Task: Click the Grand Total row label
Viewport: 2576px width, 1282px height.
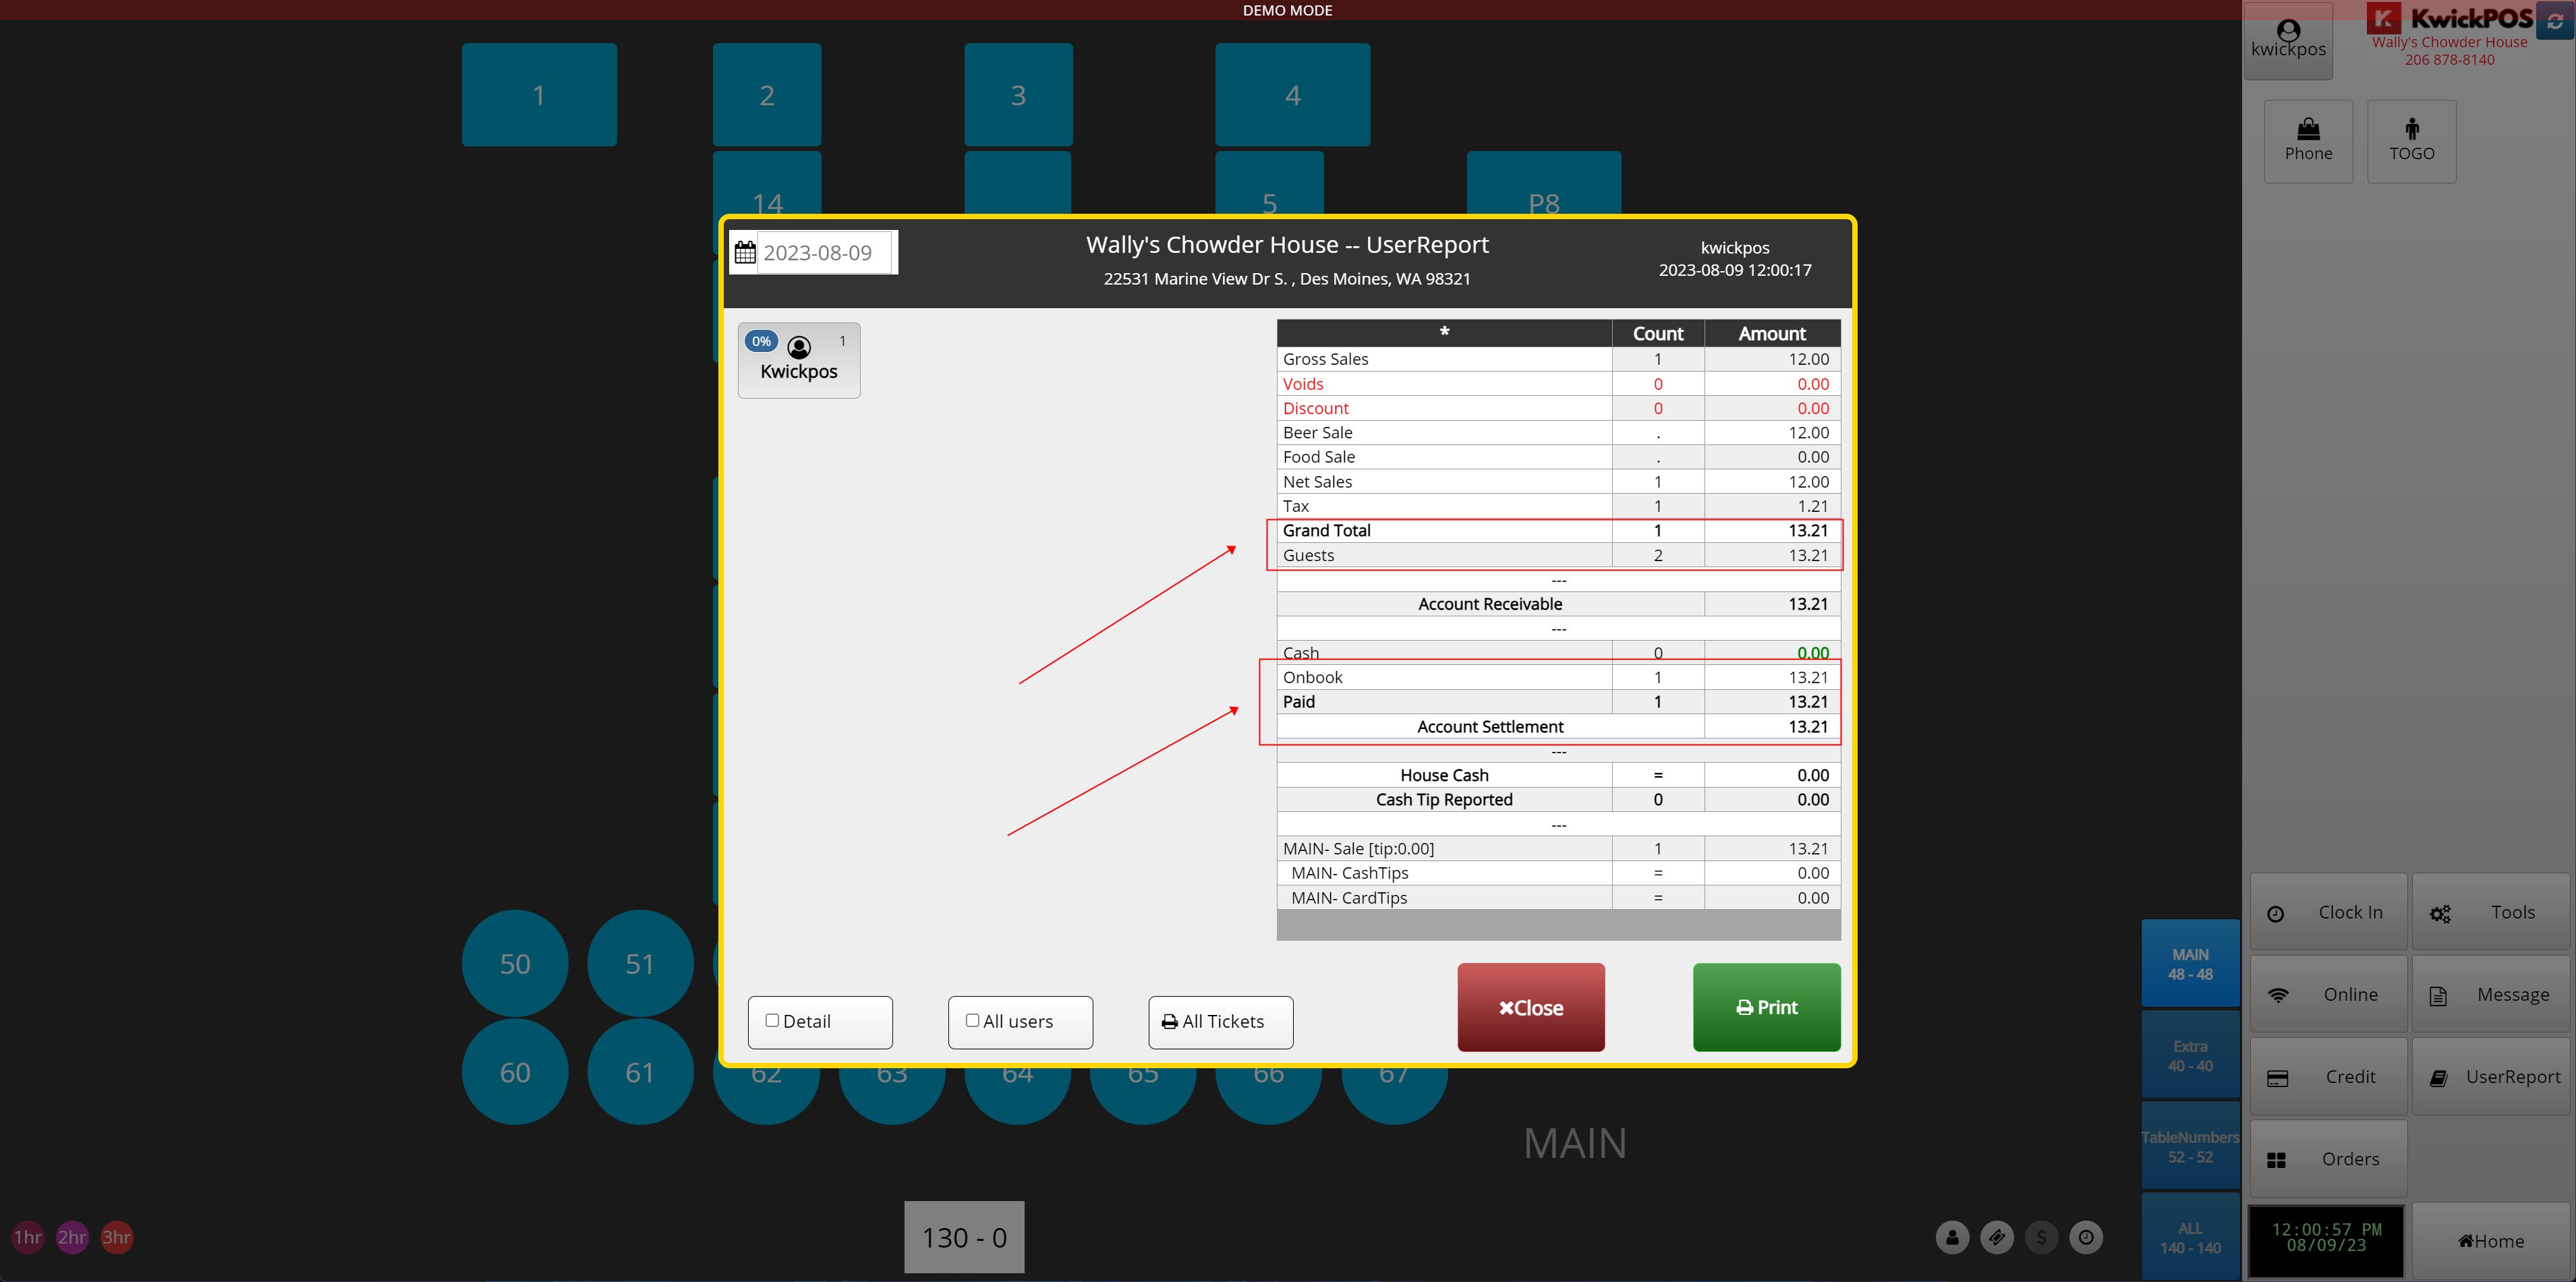Action: pyautogui.click(x=1326, y=530)
